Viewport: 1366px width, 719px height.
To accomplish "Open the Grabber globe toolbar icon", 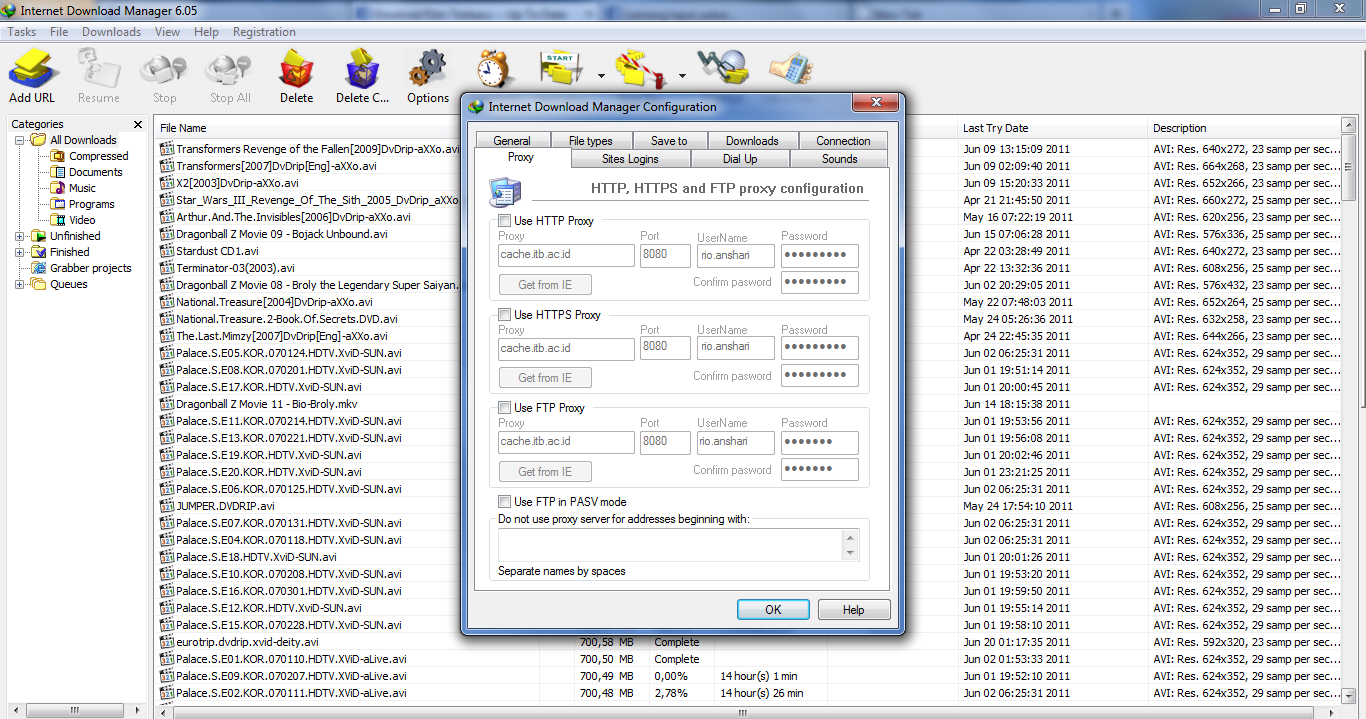I will (x=722, y=68).
